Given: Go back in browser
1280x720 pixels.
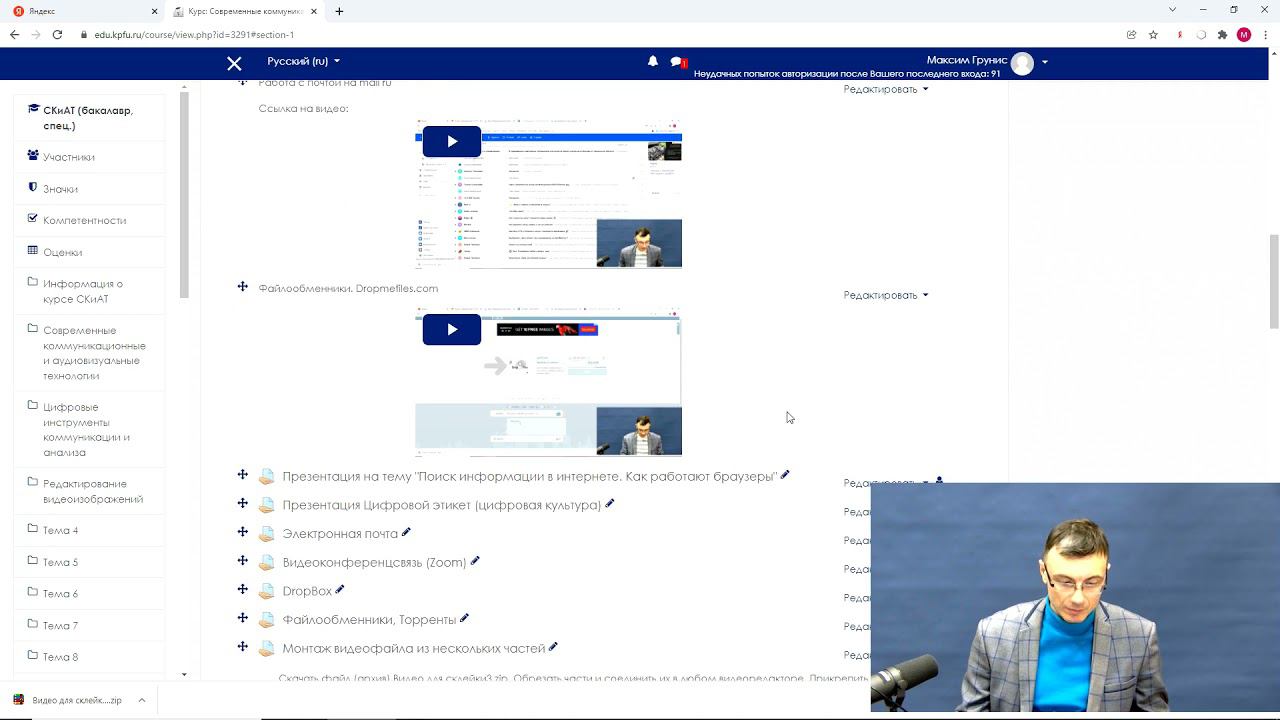Looking at the screenshot, I should click(14, 34).
